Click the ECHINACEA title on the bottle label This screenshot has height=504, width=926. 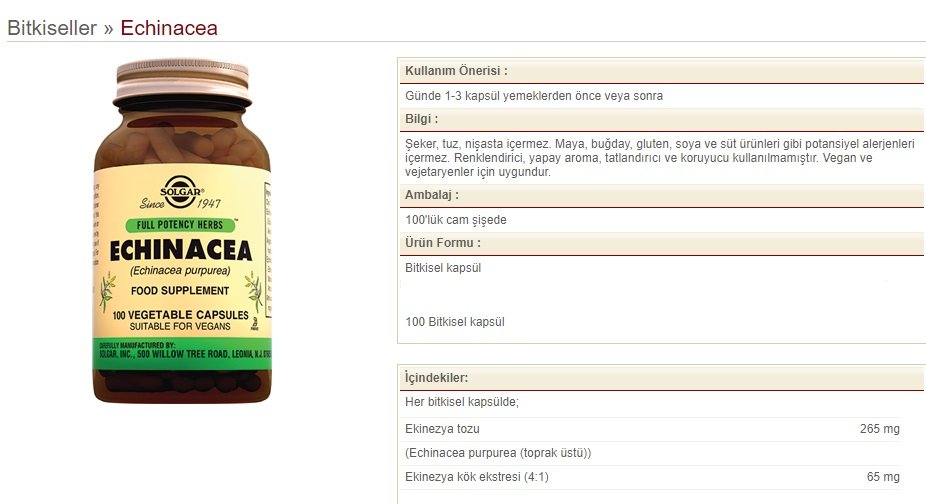pos(181,251)
